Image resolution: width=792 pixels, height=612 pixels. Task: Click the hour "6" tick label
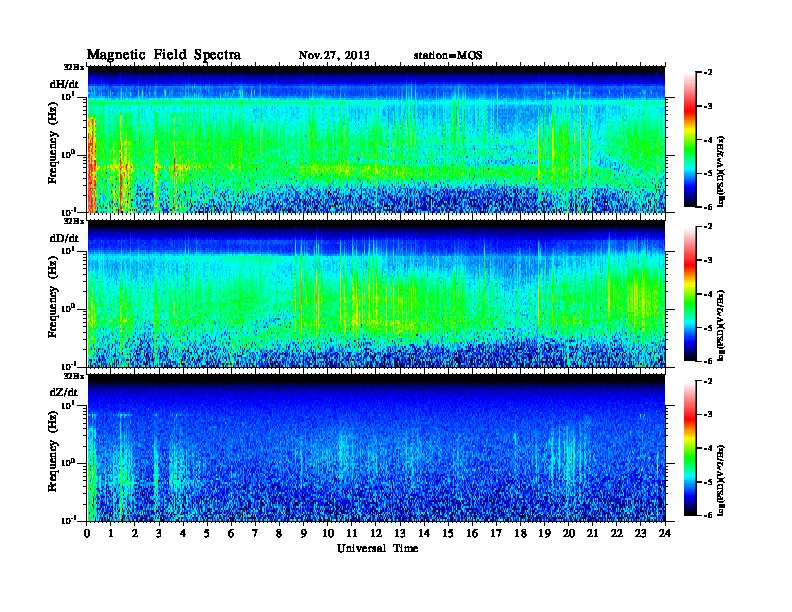tap(231, 534)
